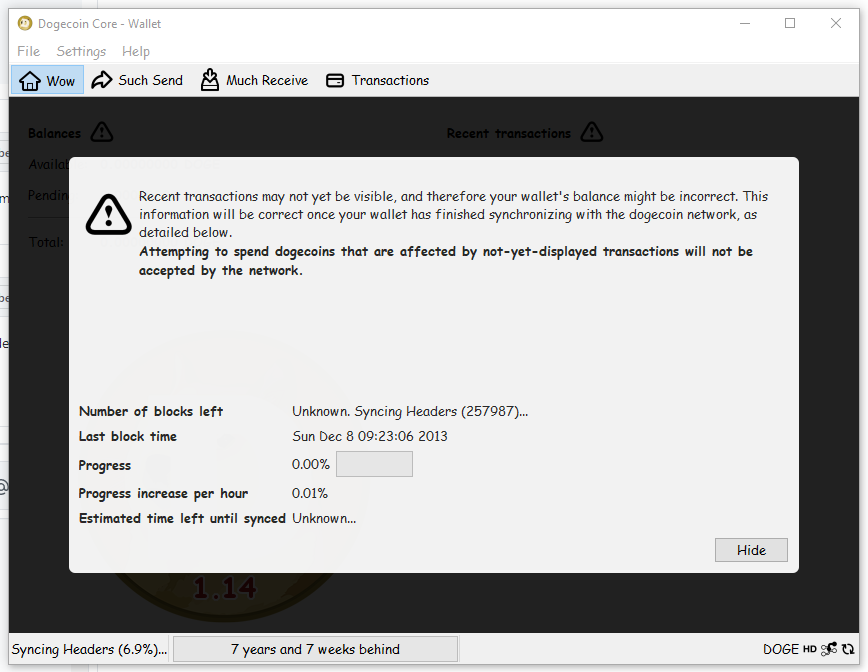Open Much Receive via its envelope icon
The image size is (868, 672).
click(x=209, y=80)
